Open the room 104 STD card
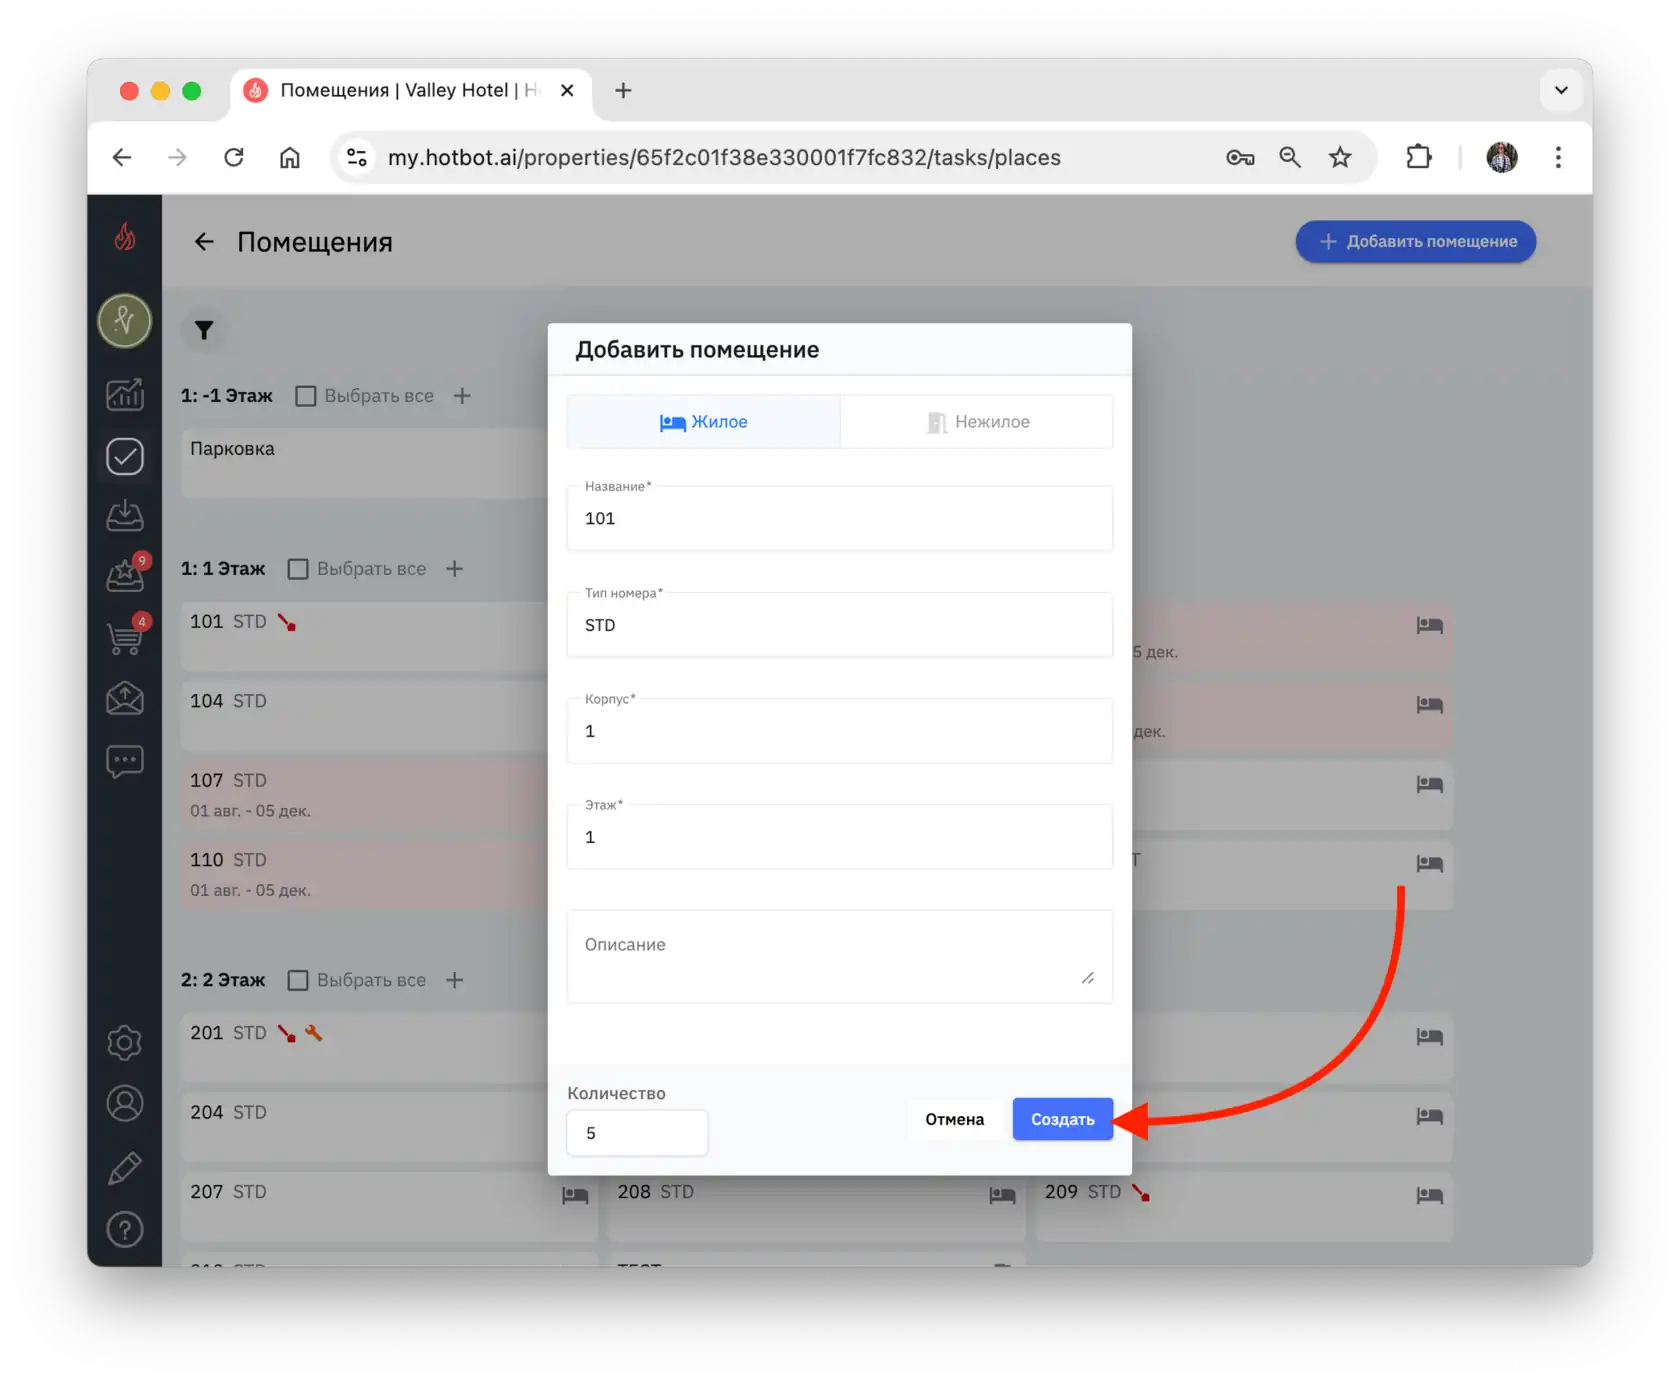 pyautogui.click(x=365, y=716)
